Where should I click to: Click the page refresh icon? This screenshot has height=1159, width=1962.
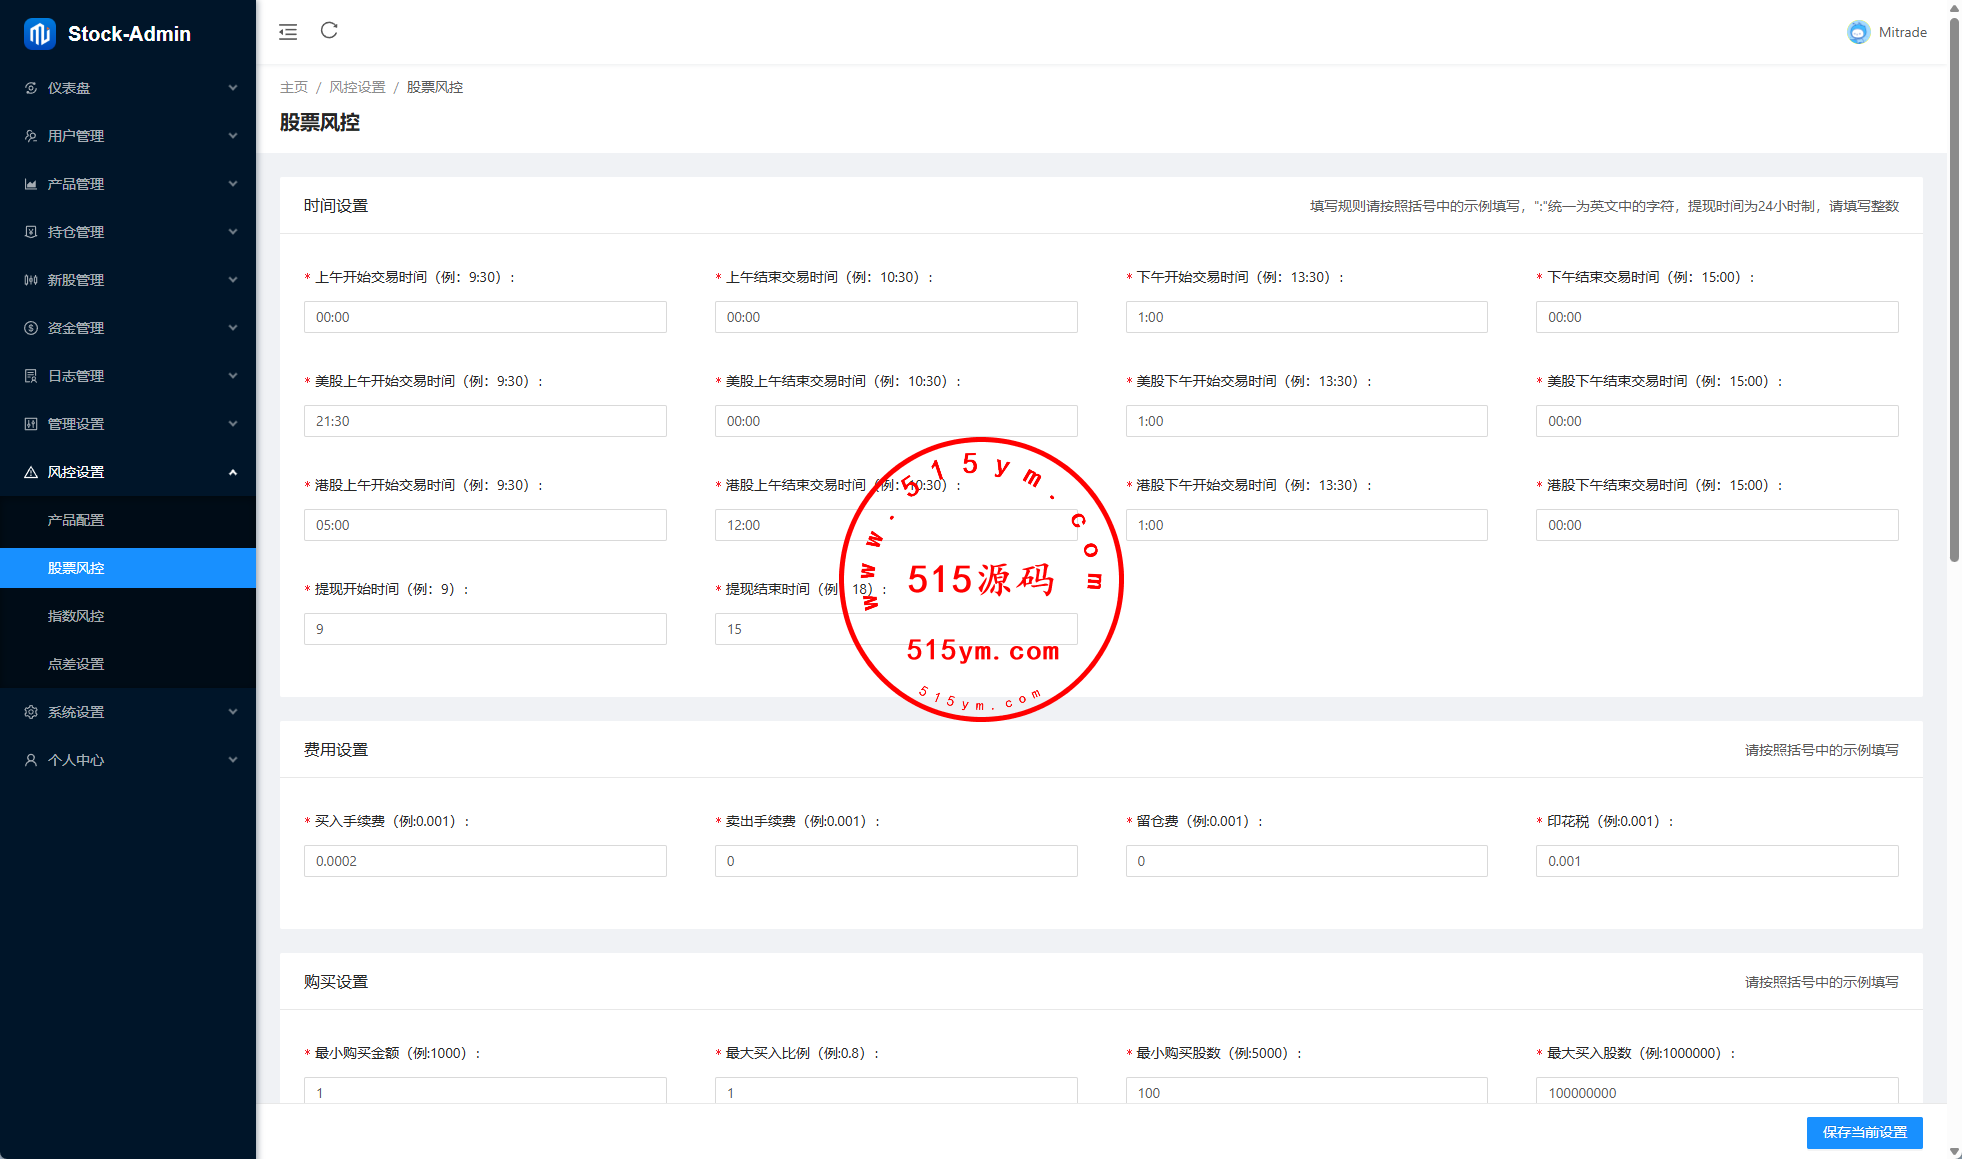point(329,31)
